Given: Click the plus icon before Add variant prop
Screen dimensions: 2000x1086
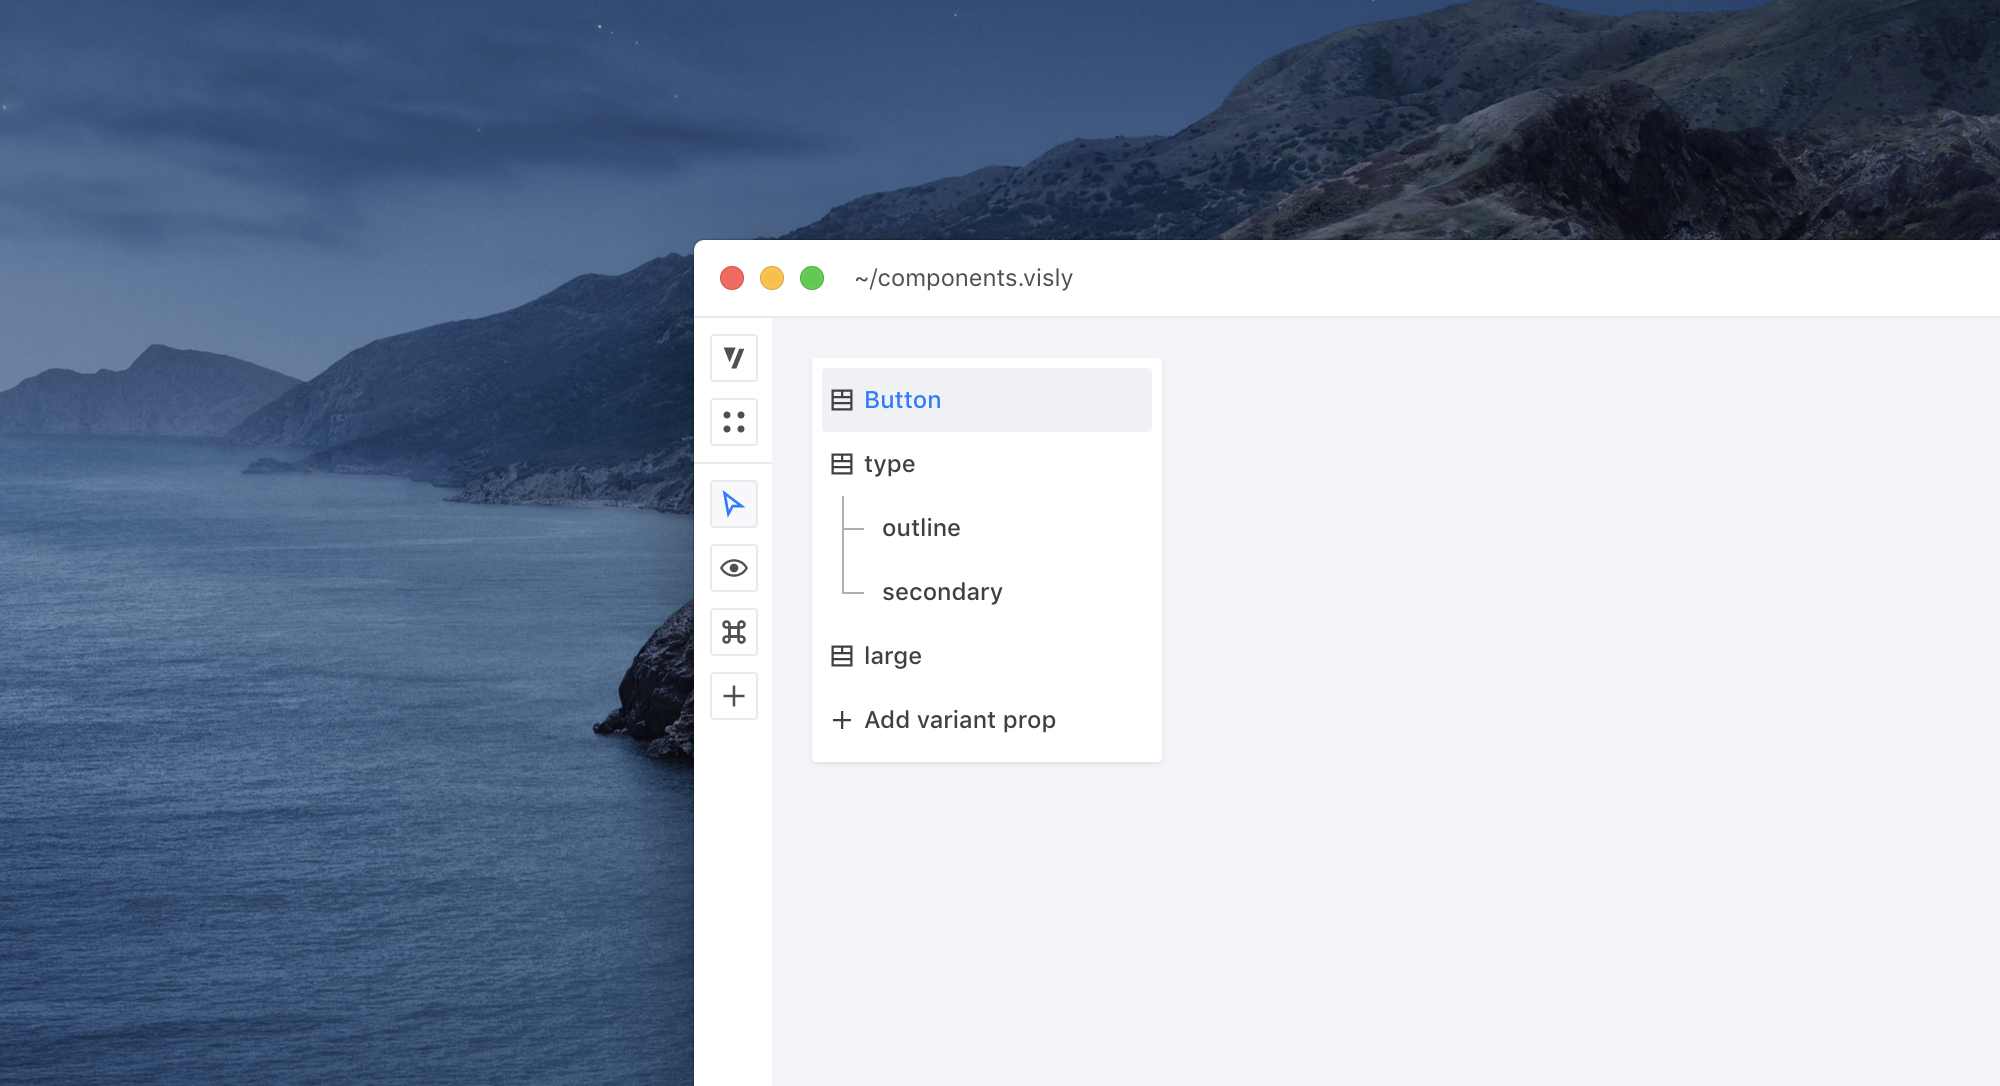Looking at the screenshot, I should pos(842,720).
